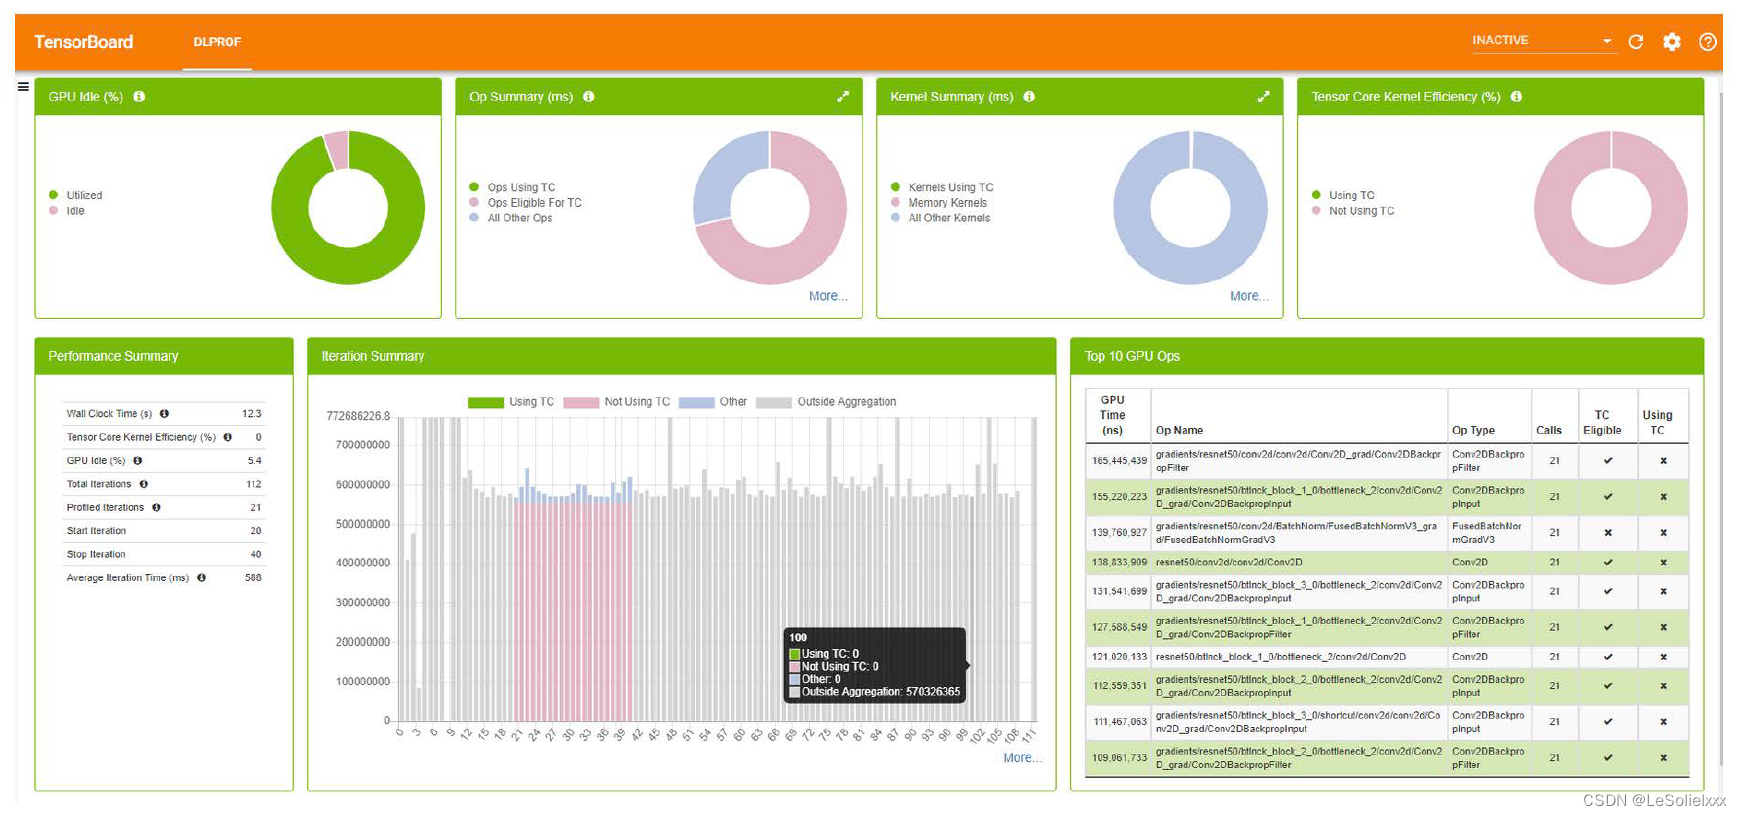Select row with GPU time 139,760,927

tap(1387, 533)
